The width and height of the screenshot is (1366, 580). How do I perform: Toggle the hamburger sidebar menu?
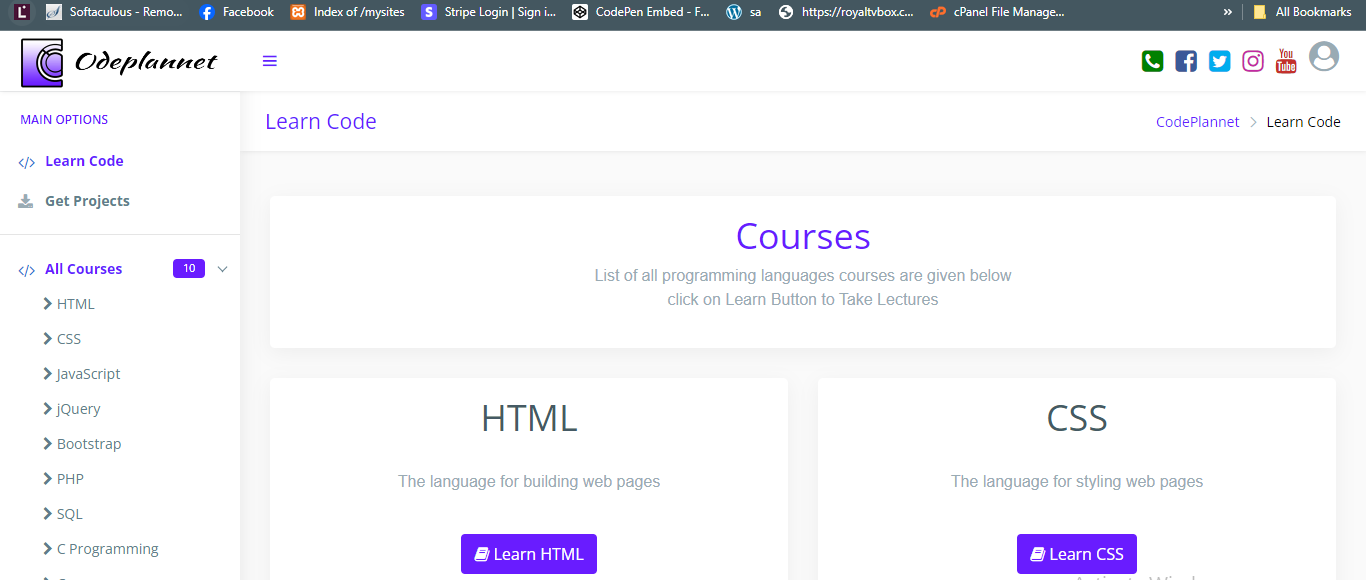pyautogui.click(x=269, y=61)
